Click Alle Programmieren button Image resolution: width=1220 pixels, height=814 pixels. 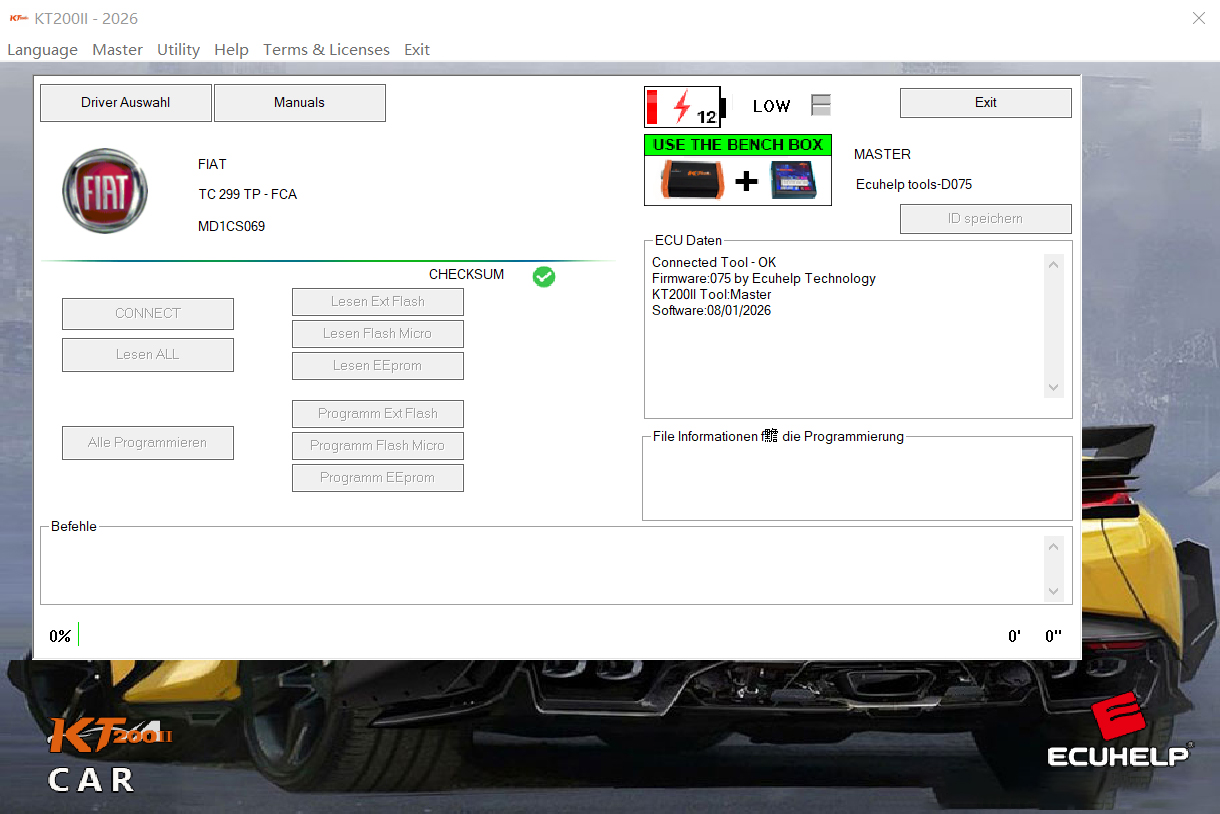coord(148,443)
